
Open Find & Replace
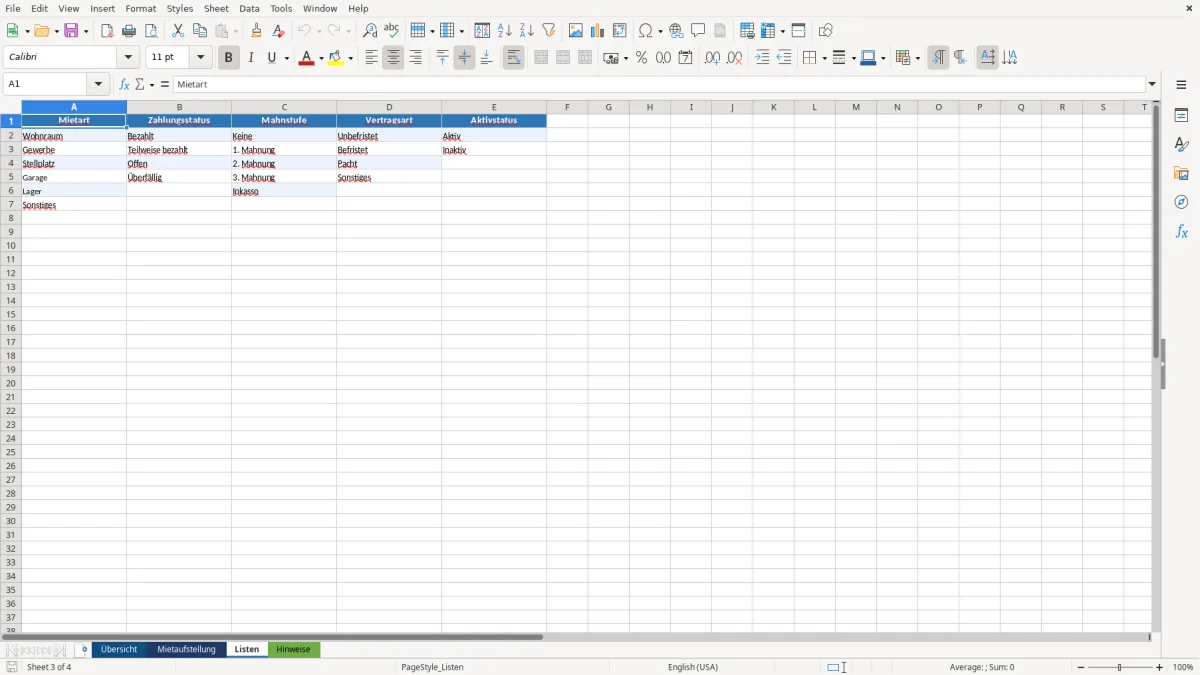coord(370,31)
